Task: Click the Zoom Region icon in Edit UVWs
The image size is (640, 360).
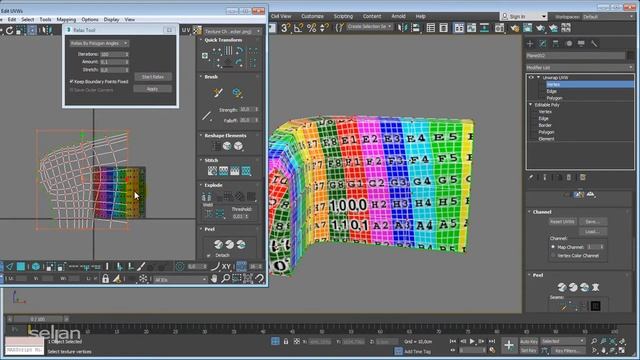Action: pos(237,279)
